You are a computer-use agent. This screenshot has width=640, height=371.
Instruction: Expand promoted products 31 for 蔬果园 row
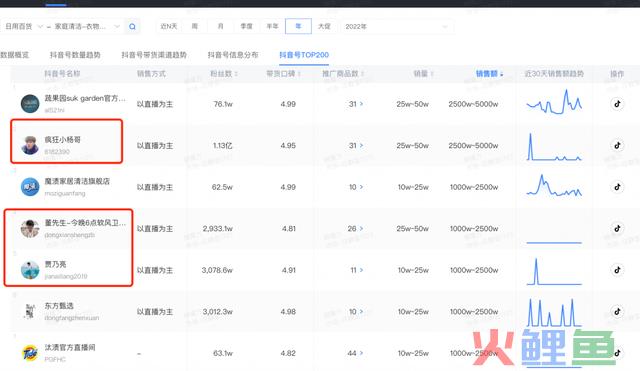coord(356,104)
